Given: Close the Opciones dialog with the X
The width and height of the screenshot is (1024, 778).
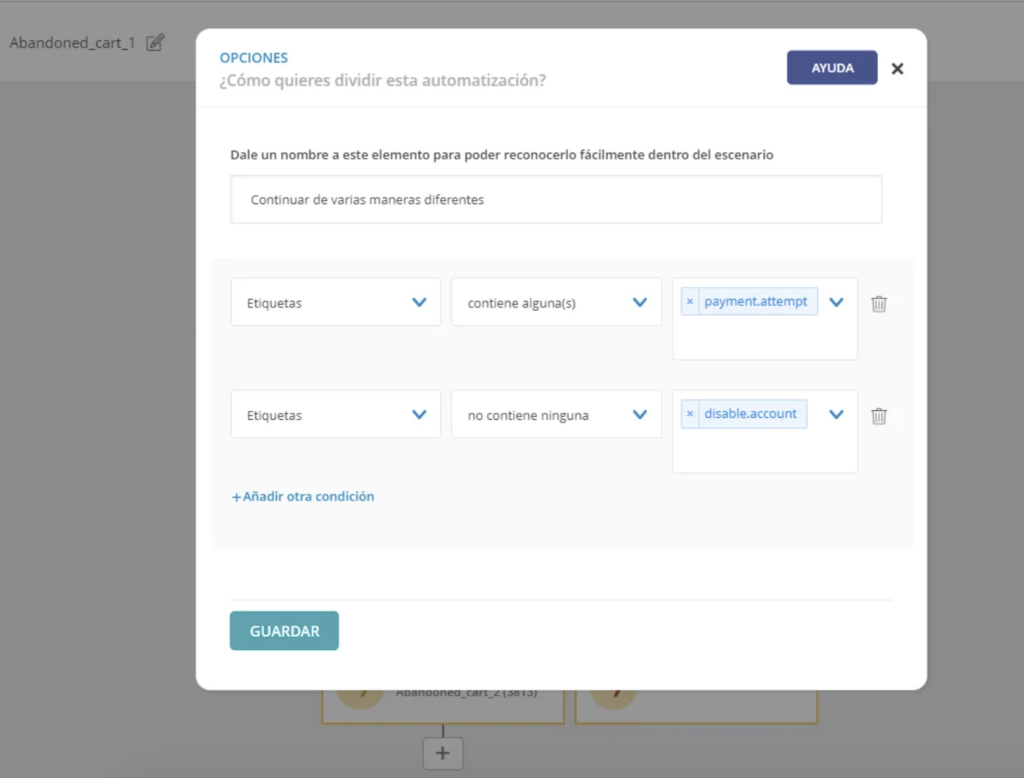Looking at the screenshot, I should [897, 69].
